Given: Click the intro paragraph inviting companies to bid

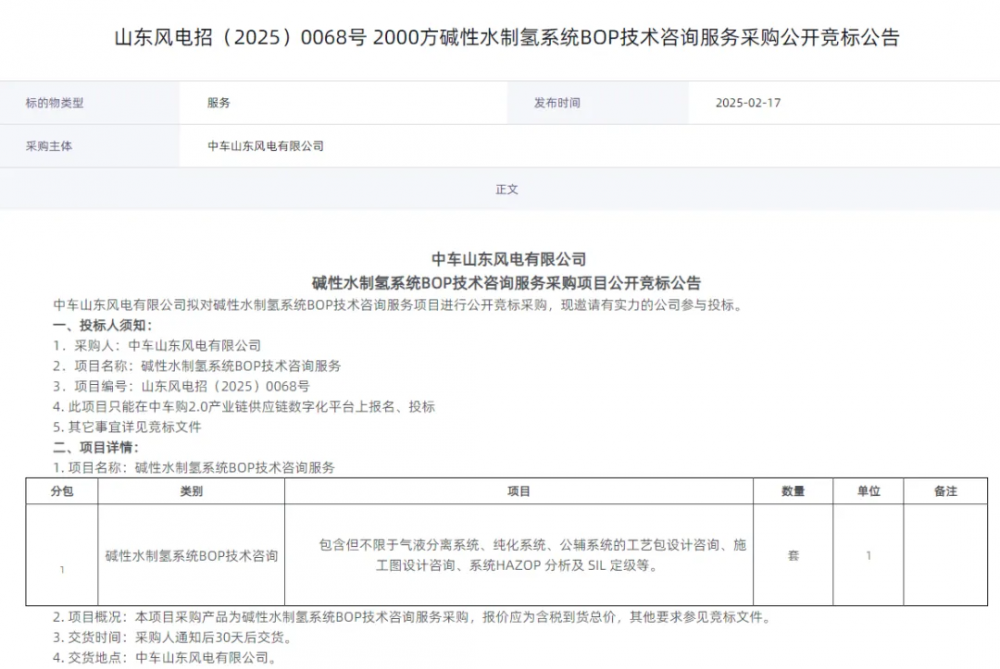Looking at the screenshot, I should 400,305.
